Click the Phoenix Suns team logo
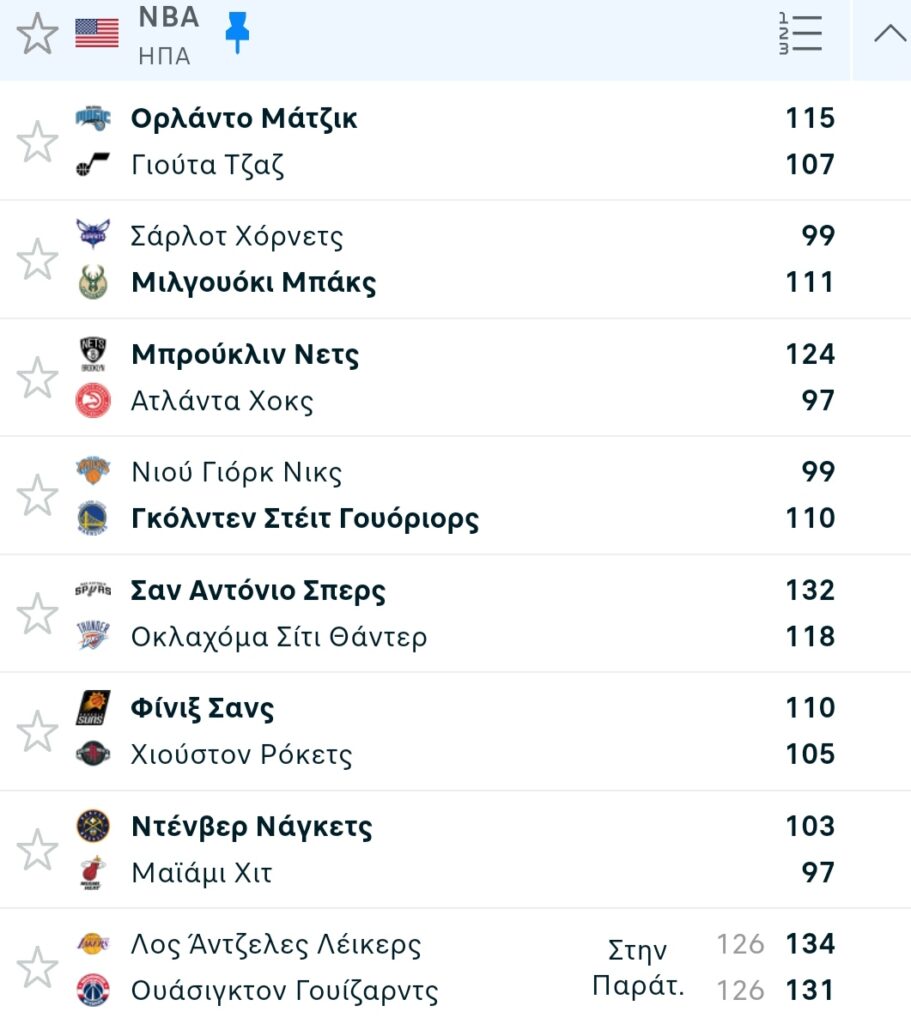This screenshot has height=1024, width=911. click(x=93, y=708)
